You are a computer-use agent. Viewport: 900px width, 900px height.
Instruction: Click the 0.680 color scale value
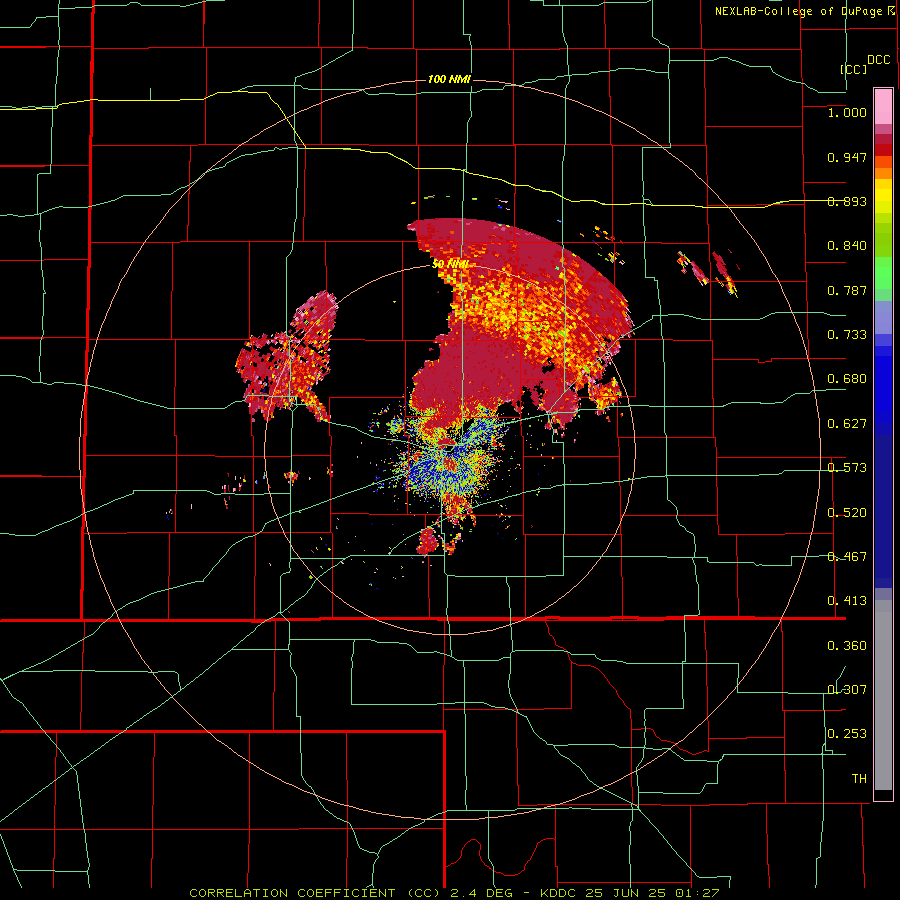pos(847,379)
